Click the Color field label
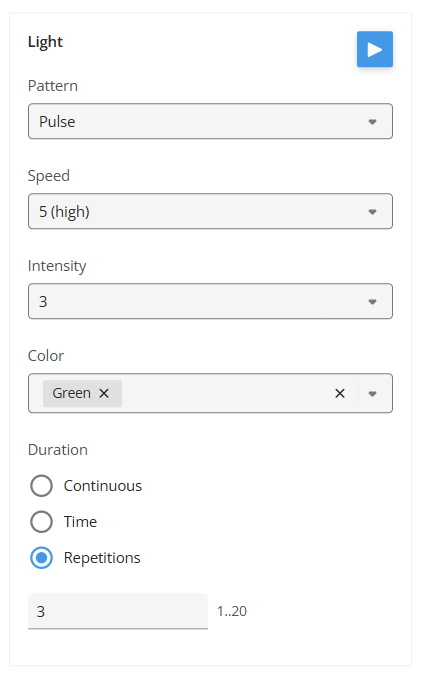This screenshot has width=421, height=677. pos(46,356)
